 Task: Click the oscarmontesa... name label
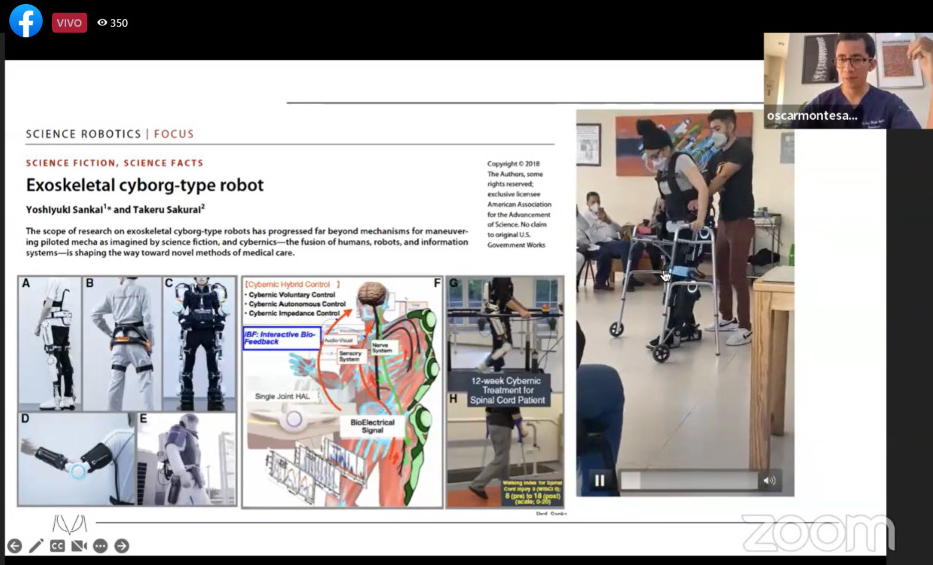[812, 116]
